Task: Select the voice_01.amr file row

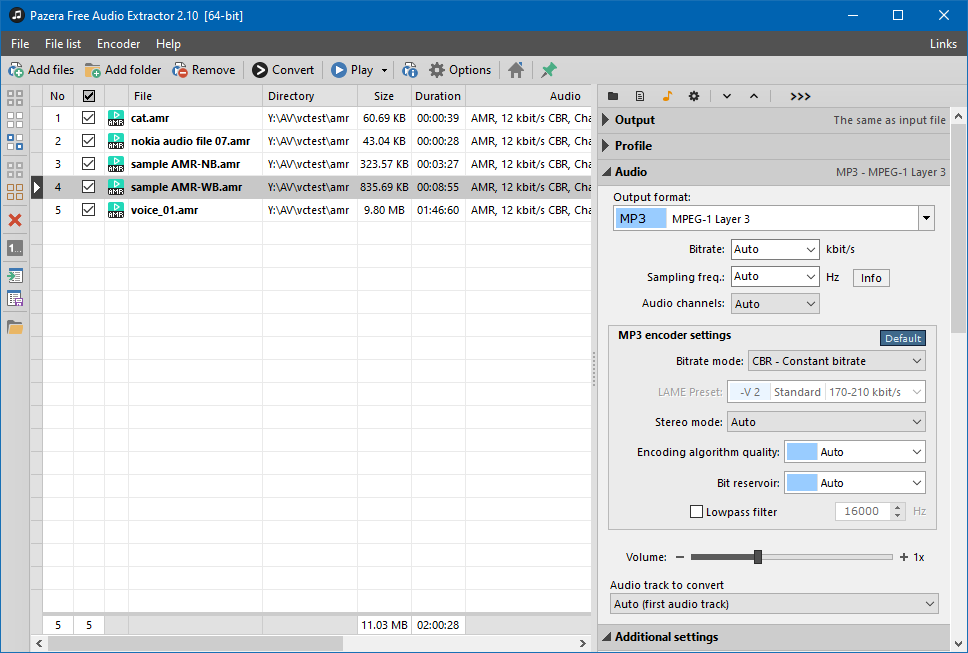Action: (317, 210)
